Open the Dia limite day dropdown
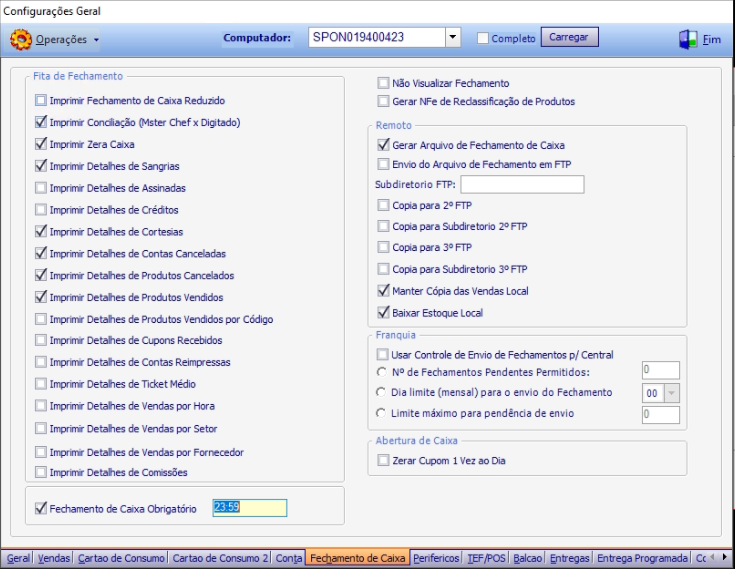Screen dimensions: 735x569 pos(671,393)
